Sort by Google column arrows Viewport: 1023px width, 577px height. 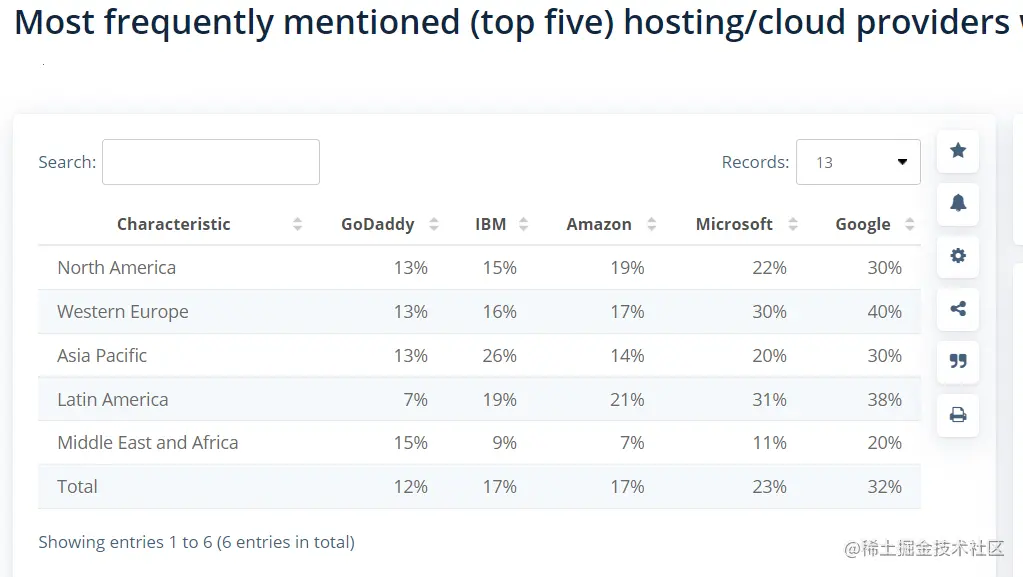coord(909,224)
